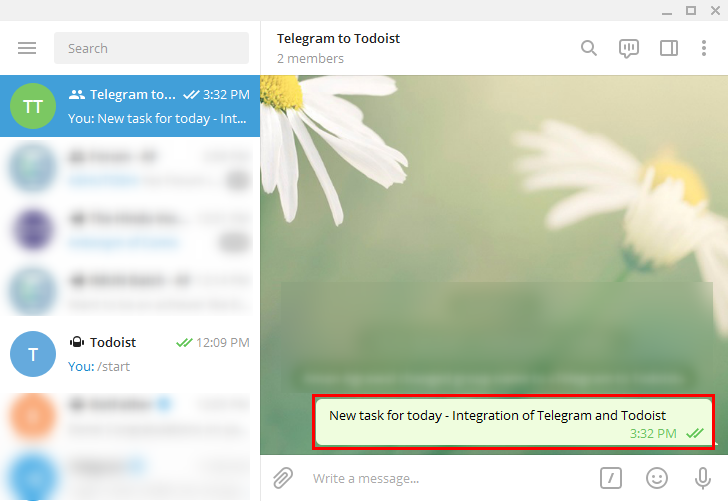728x501 pixels.
Task: Click the chat list Search field
Action: pyautogui.click(x=151, y=48)
